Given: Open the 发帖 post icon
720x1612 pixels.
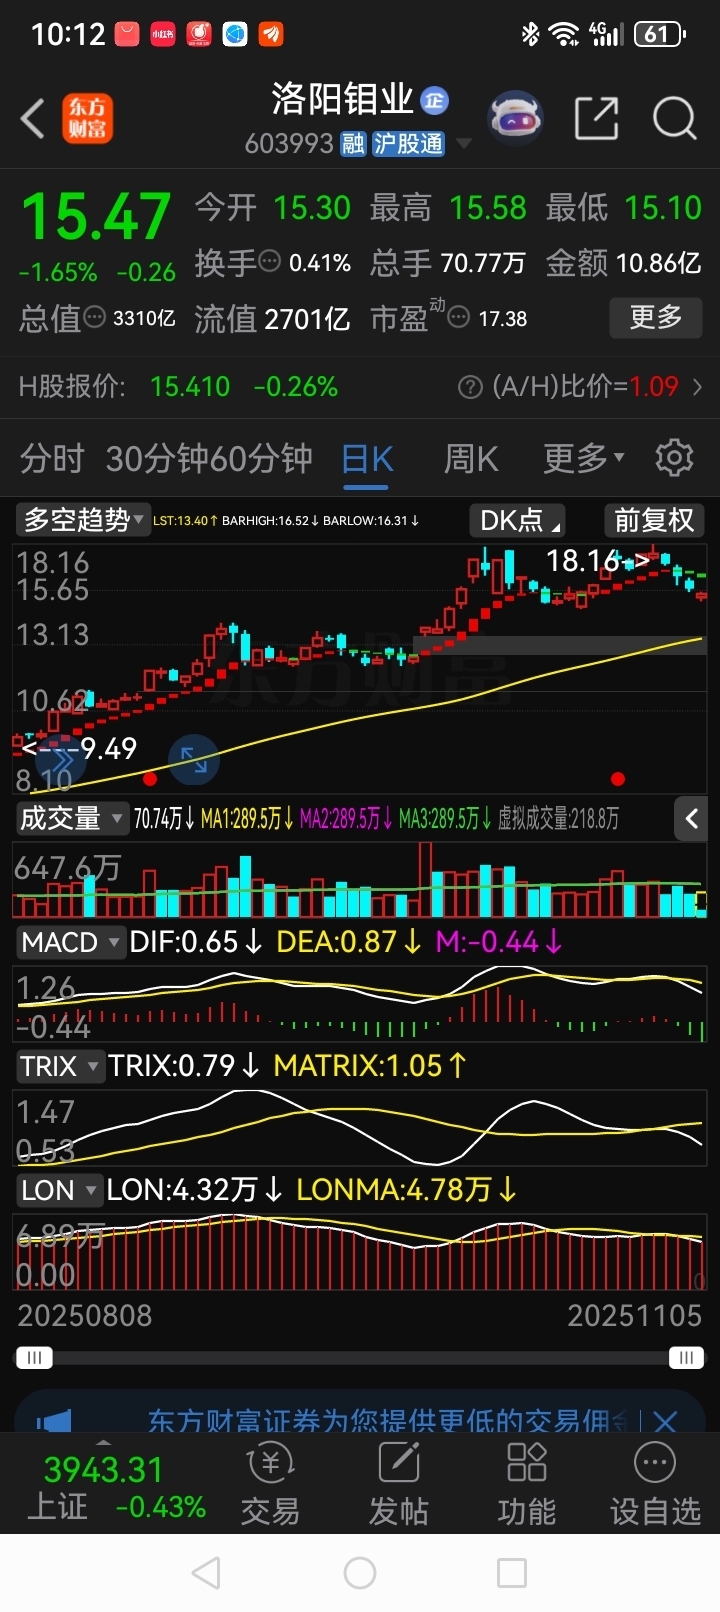Looking at the screenshot, I should (x=398, y=1484).
